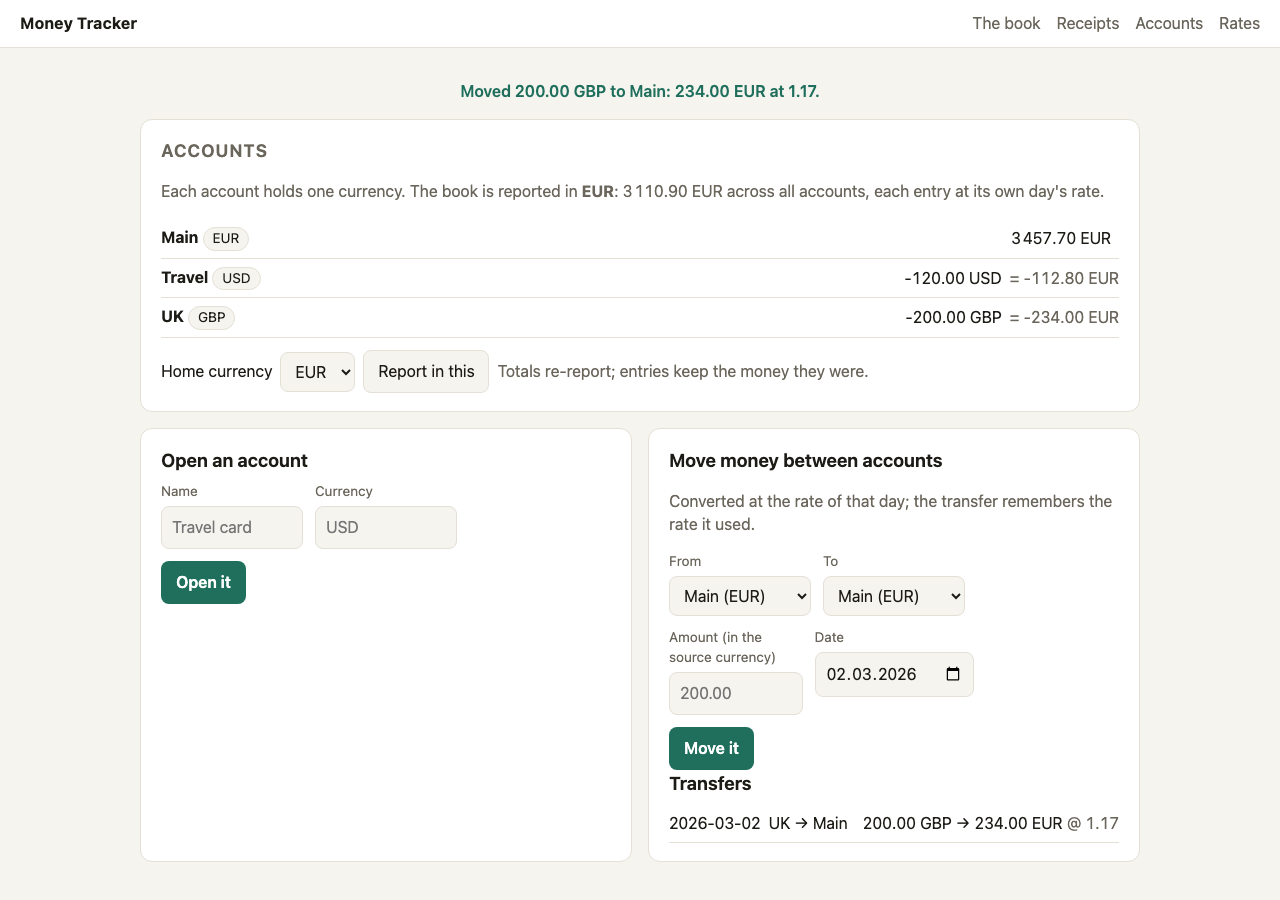
Task: Click the GBP badge next to UK
Action: pos(211,317)
